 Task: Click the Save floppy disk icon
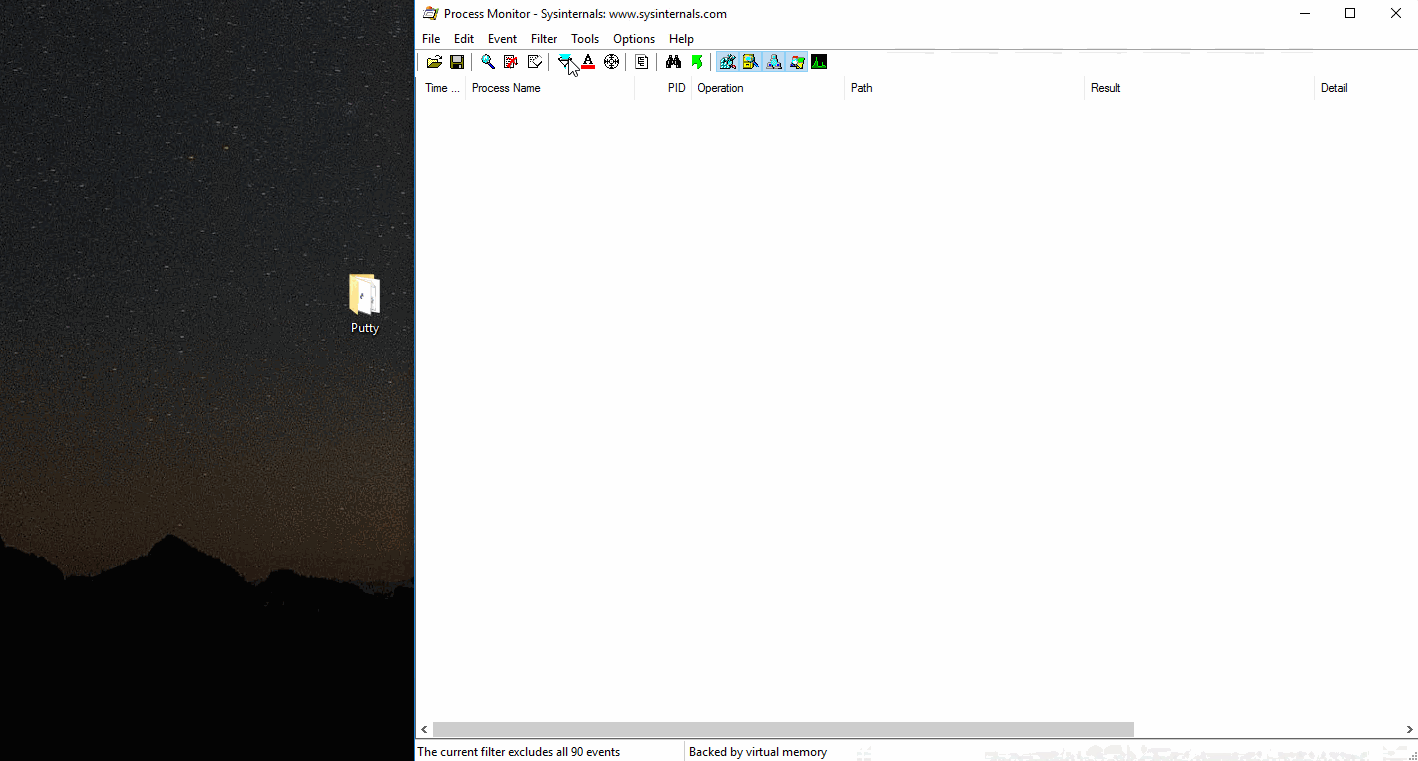457,62
